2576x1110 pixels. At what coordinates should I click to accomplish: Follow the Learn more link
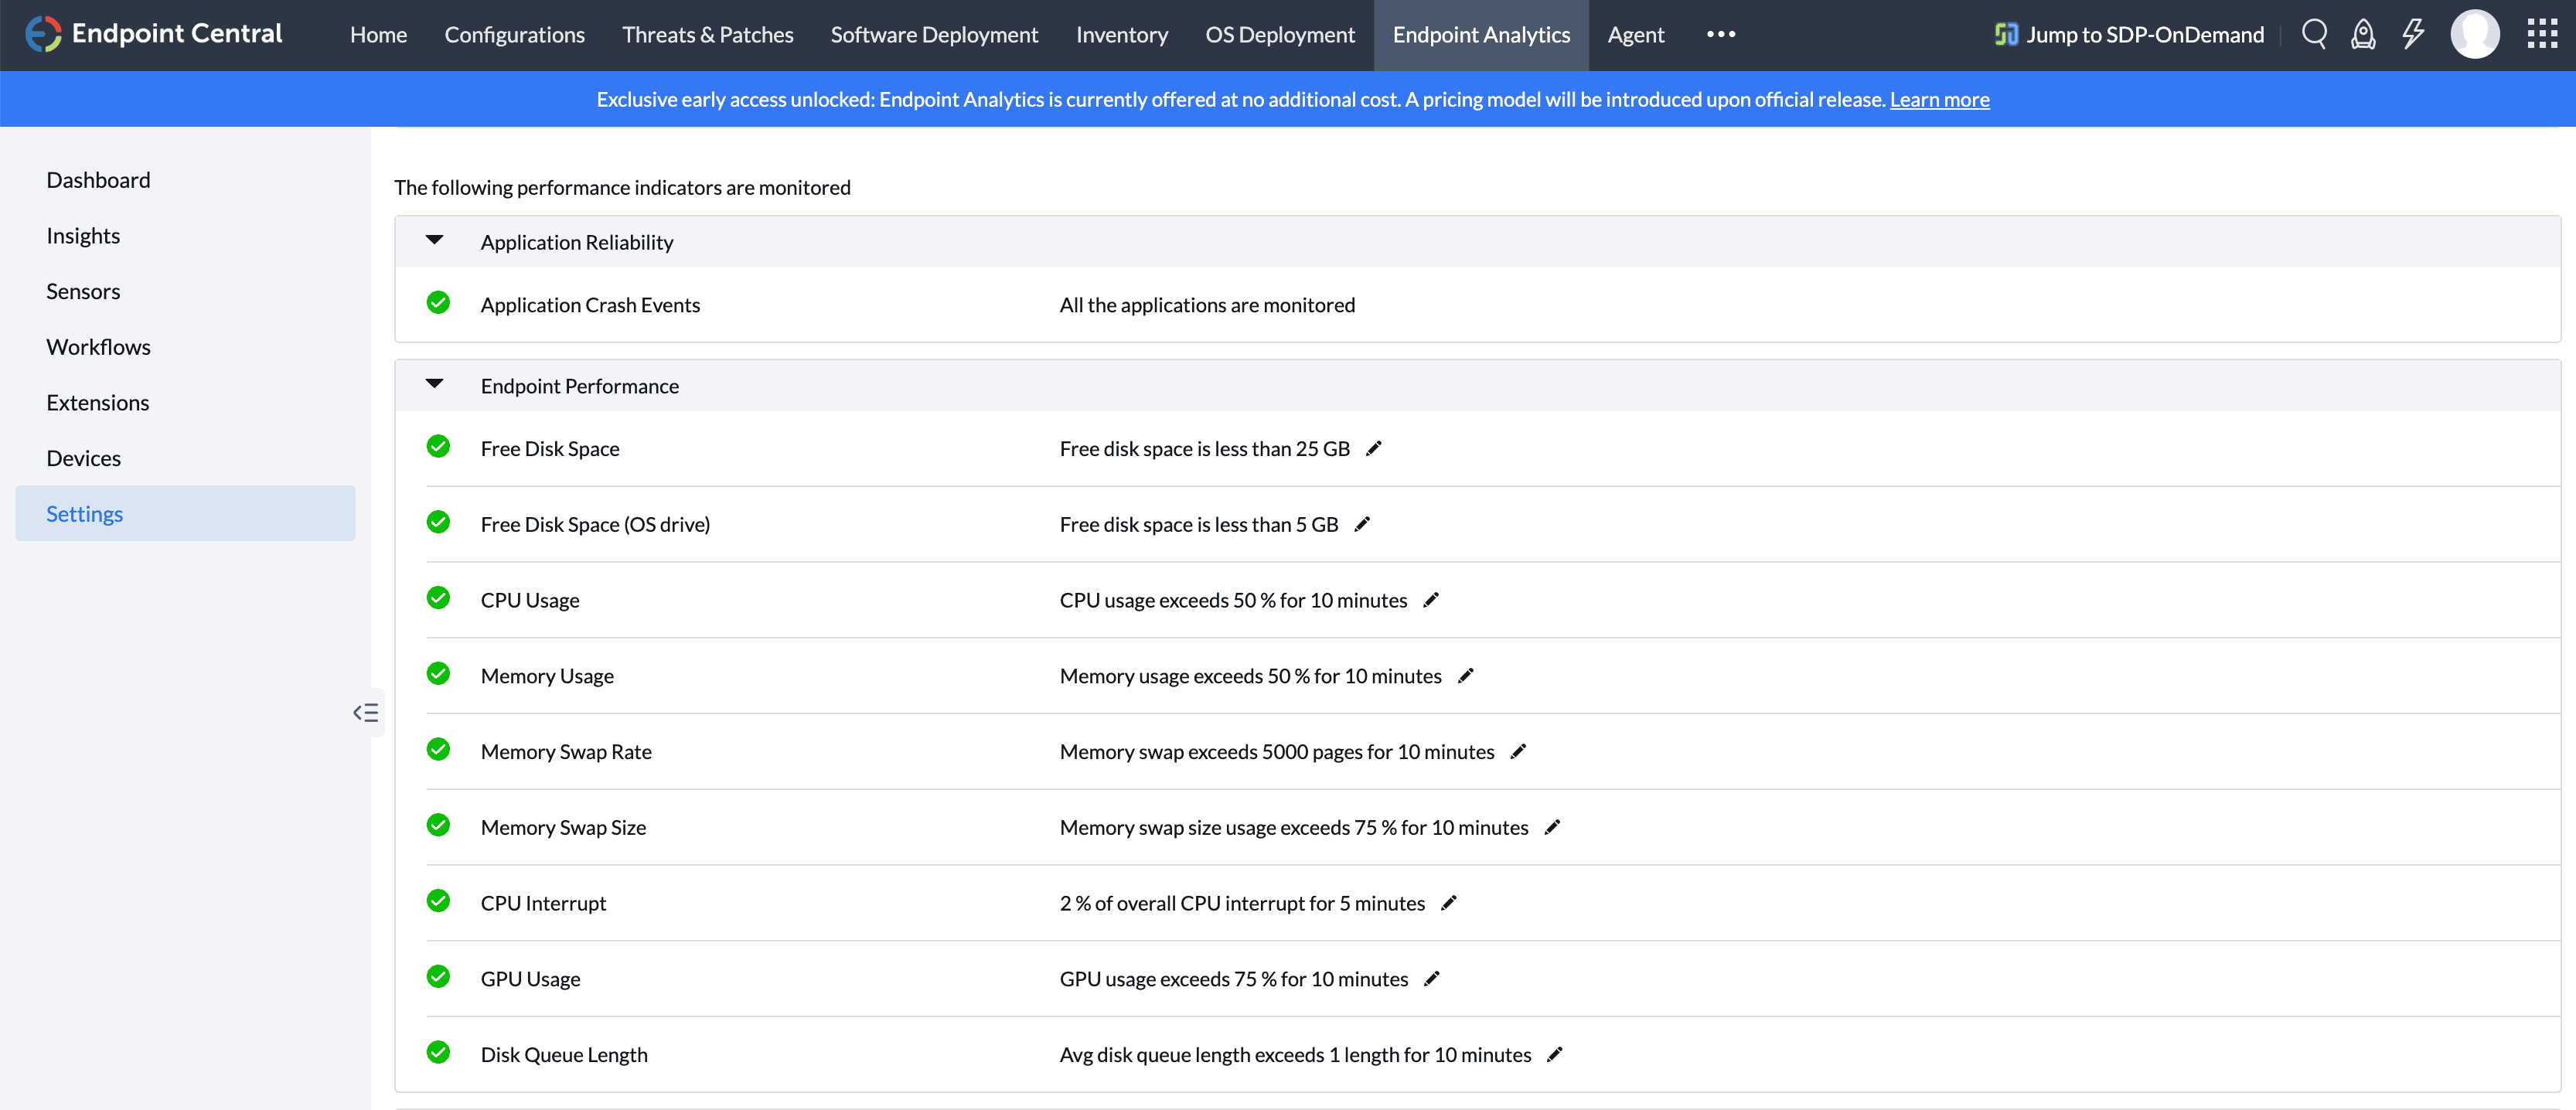[x=1939, y=99]
